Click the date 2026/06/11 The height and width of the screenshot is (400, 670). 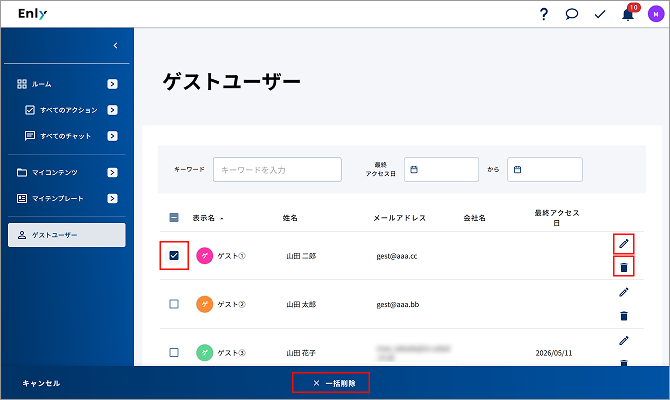point(554,353)
